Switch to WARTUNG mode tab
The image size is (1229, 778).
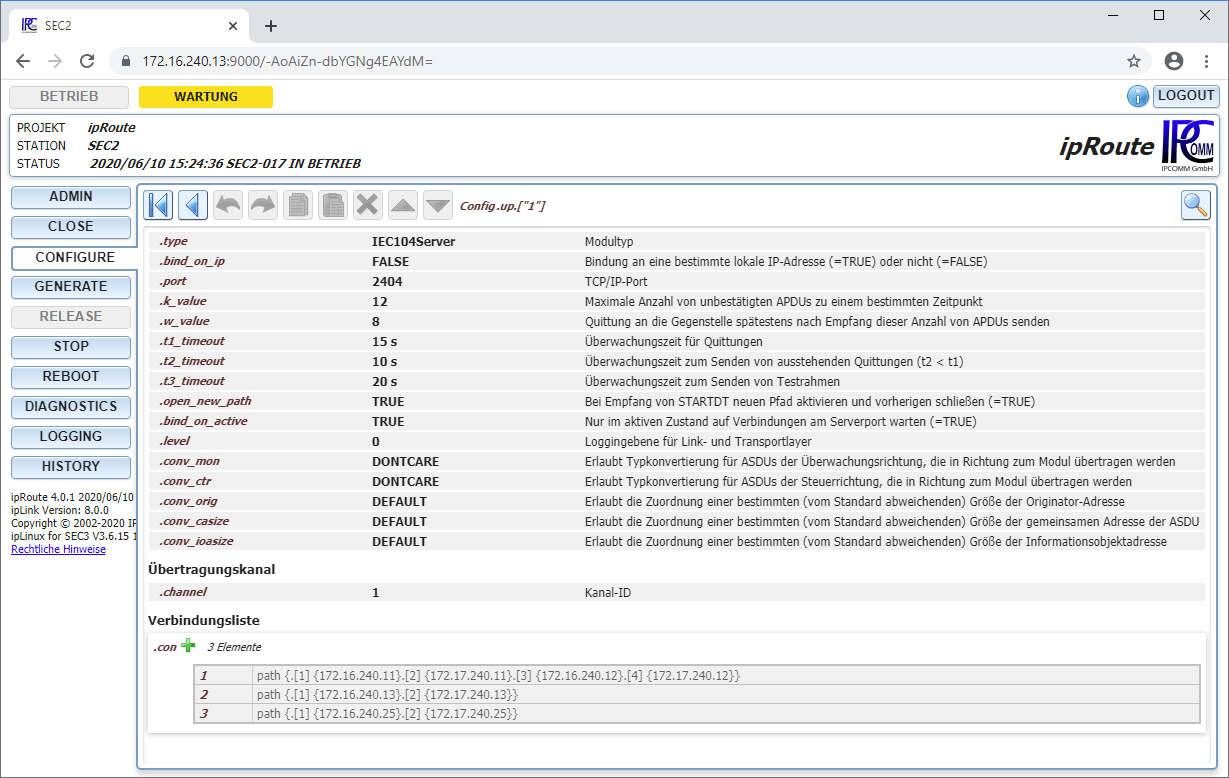[206, 97]
